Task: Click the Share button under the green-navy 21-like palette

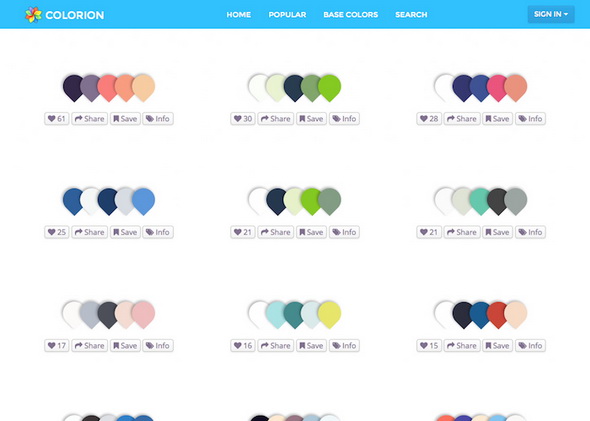Action: (x=276, y=232)
